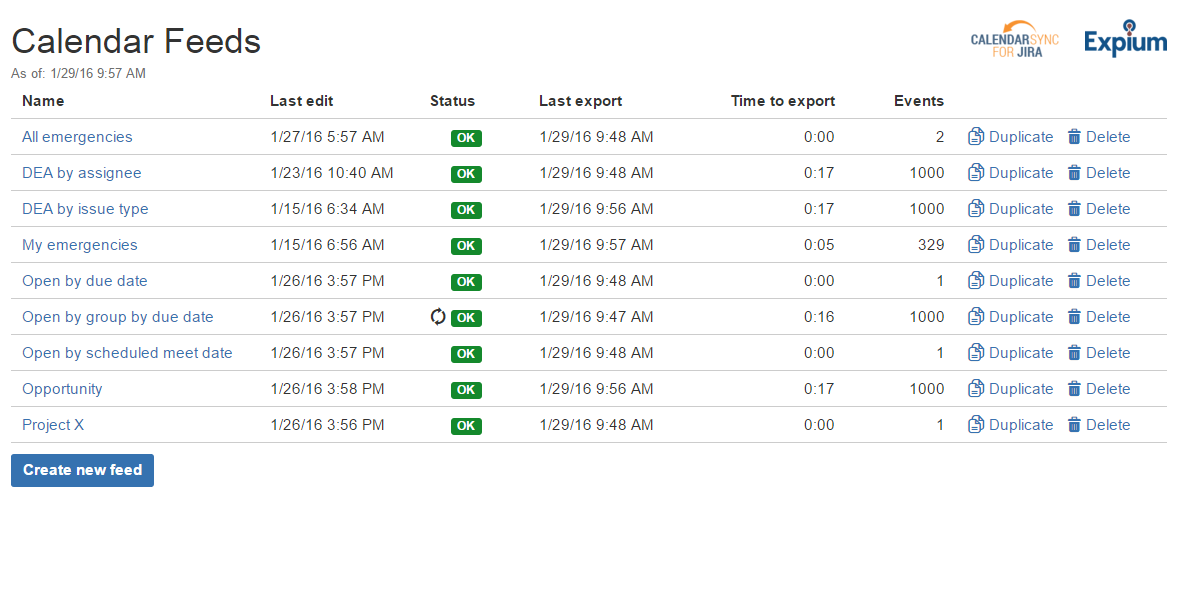Click the Time to export column header
This screenshot has height=591, width=1179.
click(783, 102)
